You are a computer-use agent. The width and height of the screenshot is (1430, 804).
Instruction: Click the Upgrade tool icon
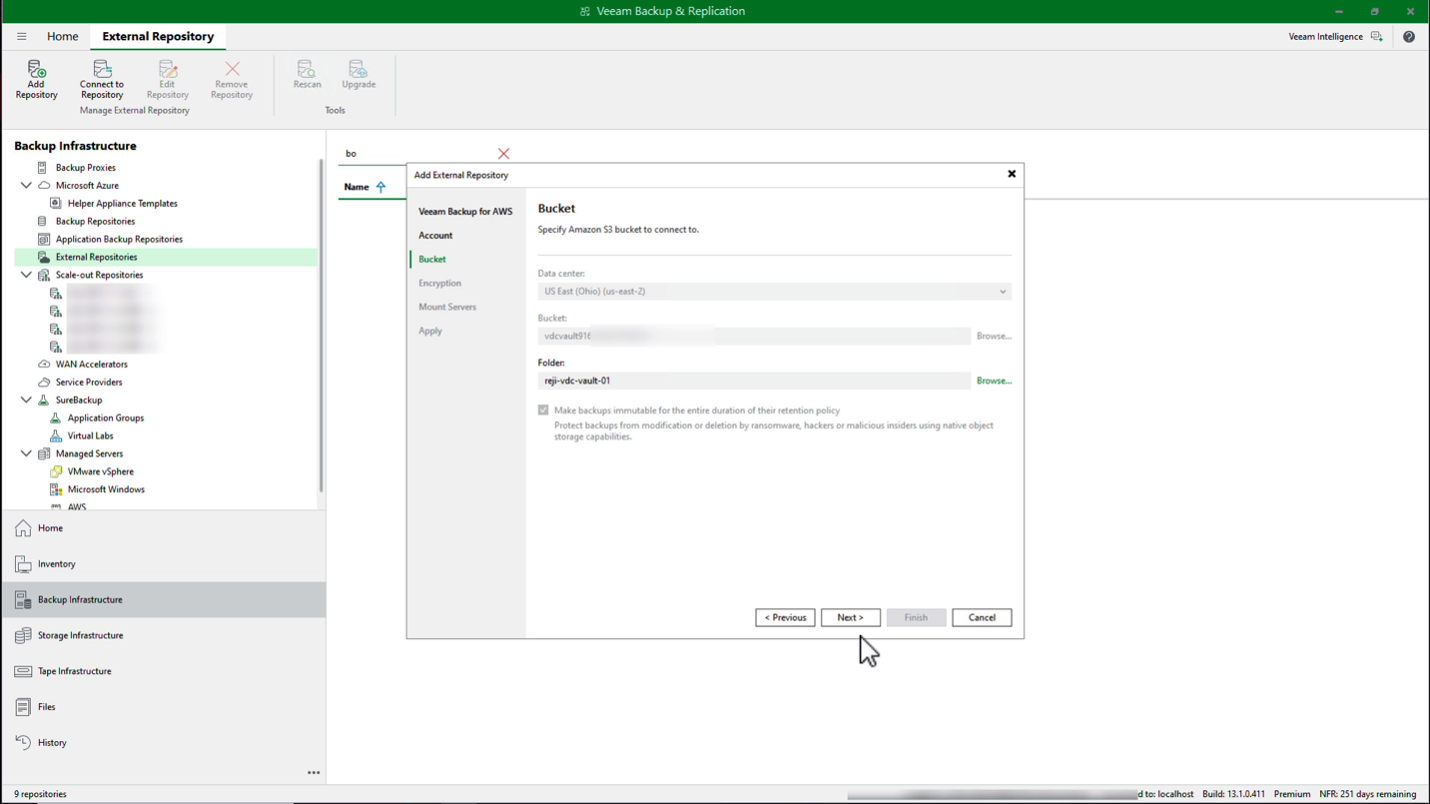(358, 75)
